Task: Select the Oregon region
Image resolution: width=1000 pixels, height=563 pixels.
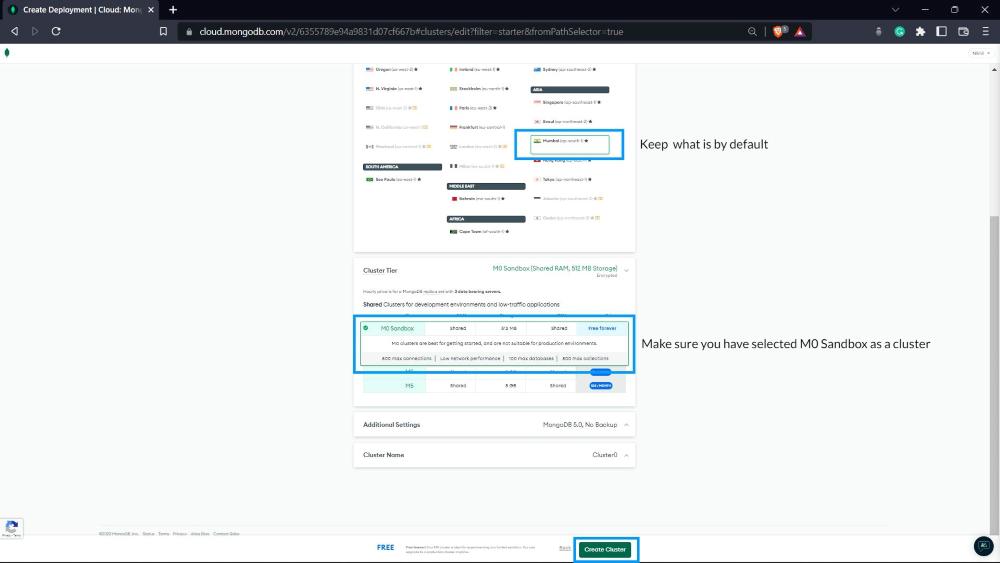Action: [x=393, y=69]
